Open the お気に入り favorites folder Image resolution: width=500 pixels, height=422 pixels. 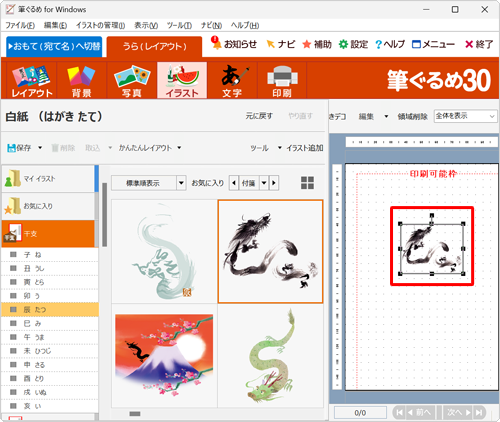48,206
